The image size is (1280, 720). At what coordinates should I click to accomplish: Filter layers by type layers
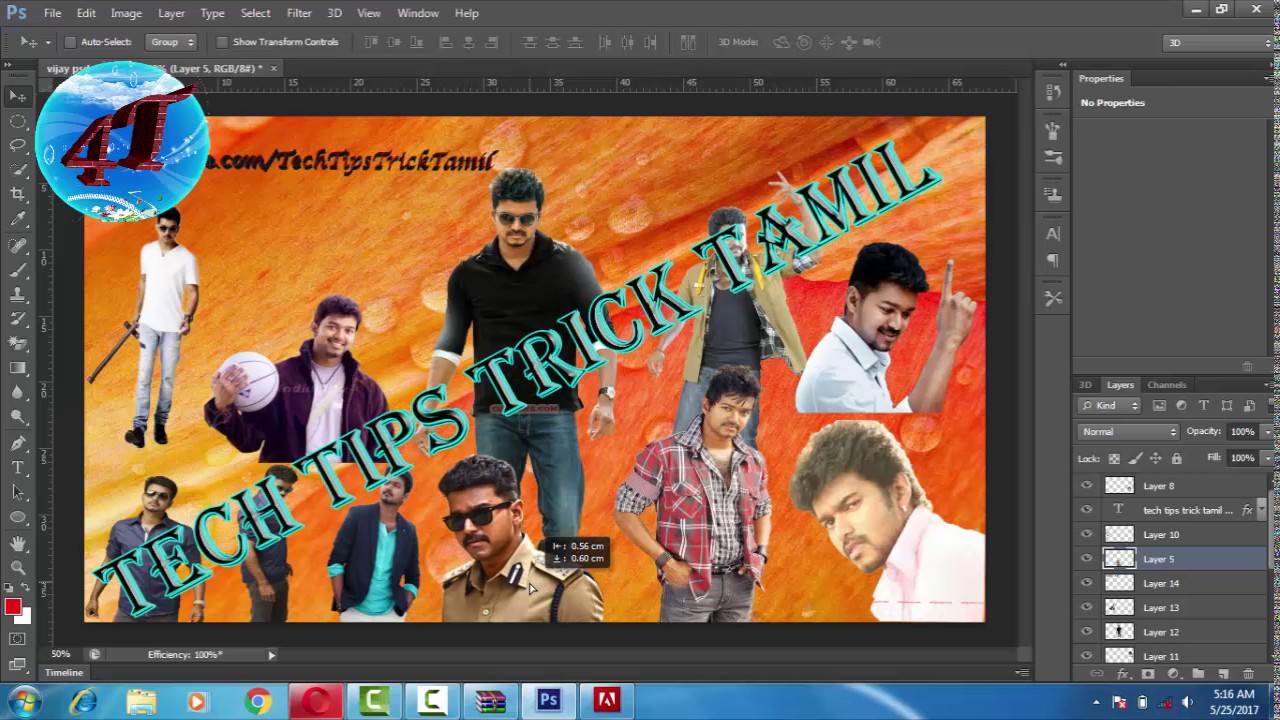[1204, 405]
